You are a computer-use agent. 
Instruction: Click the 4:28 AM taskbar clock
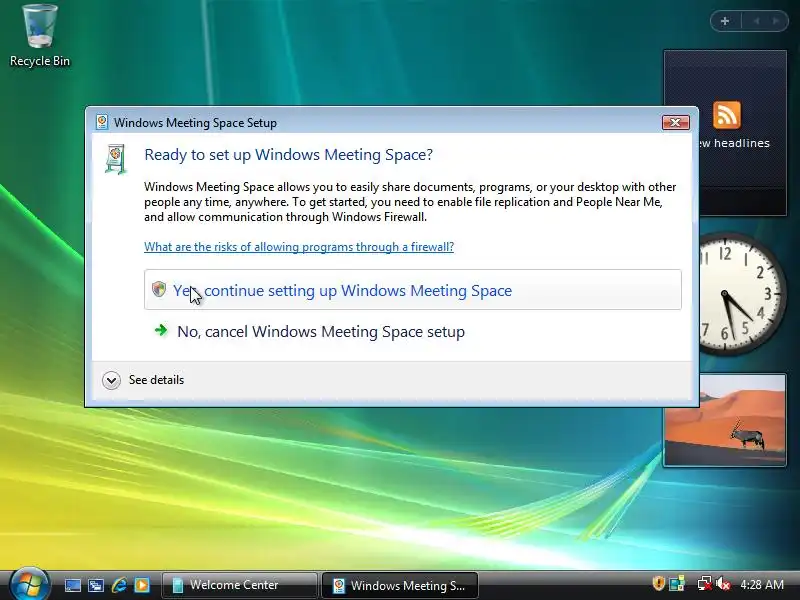tap(762, 585)
